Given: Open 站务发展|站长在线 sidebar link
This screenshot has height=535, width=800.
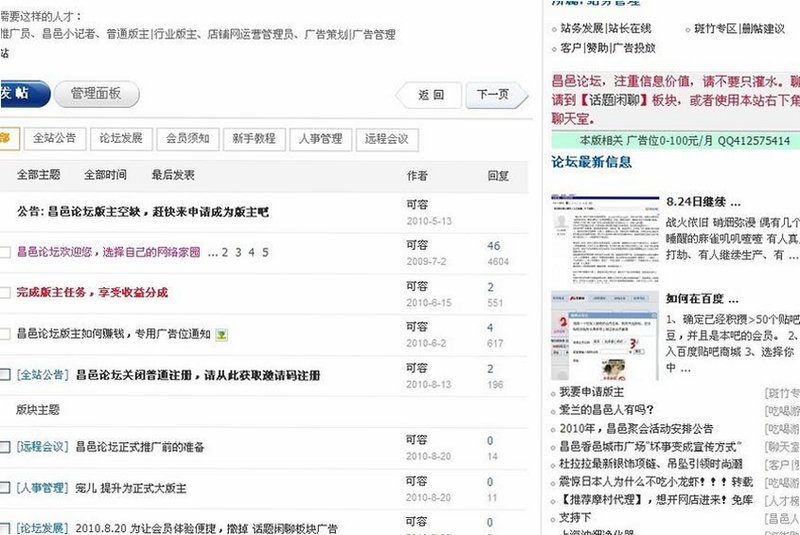Looking at the screenshot, I should coord(606,29).
